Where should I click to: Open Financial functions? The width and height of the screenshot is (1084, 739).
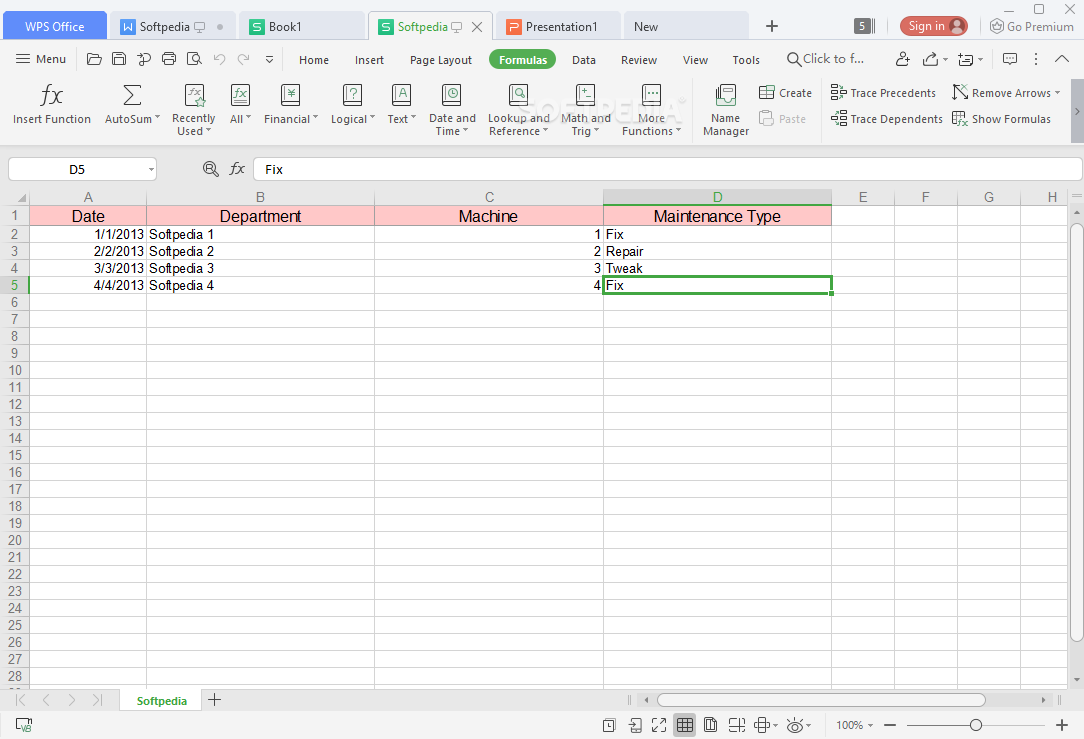290,104
